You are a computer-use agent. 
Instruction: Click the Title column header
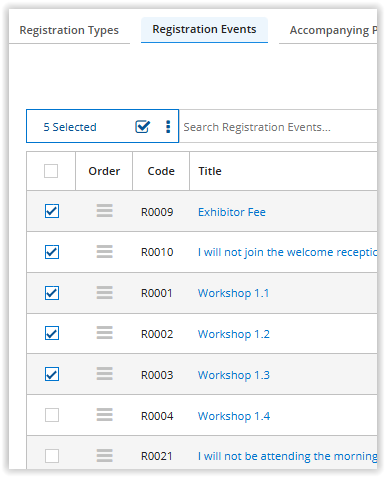tap(210, 171)
